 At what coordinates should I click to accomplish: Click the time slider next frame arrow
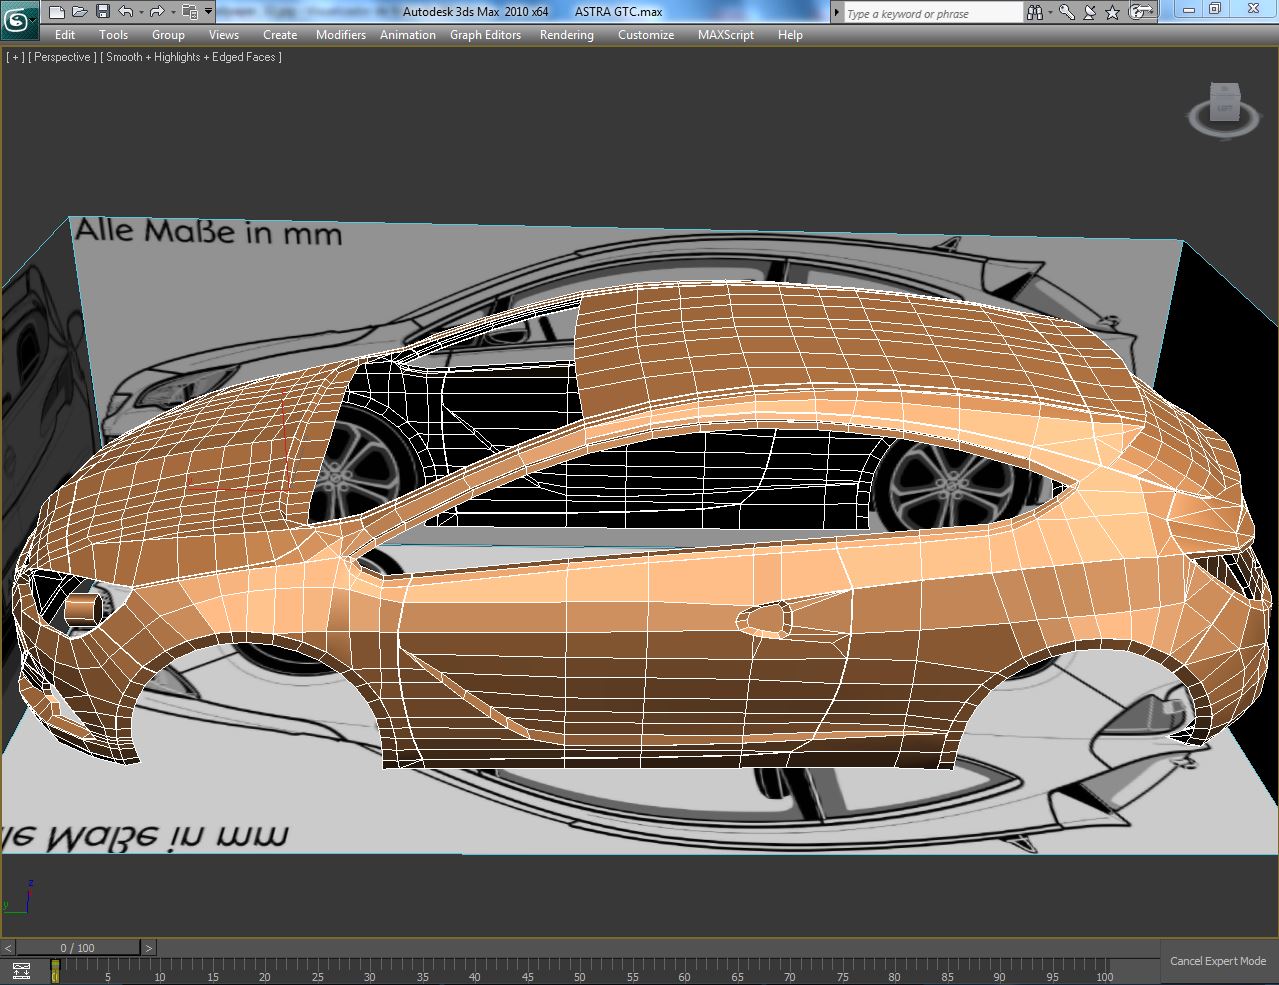click(x=148, y=948)
